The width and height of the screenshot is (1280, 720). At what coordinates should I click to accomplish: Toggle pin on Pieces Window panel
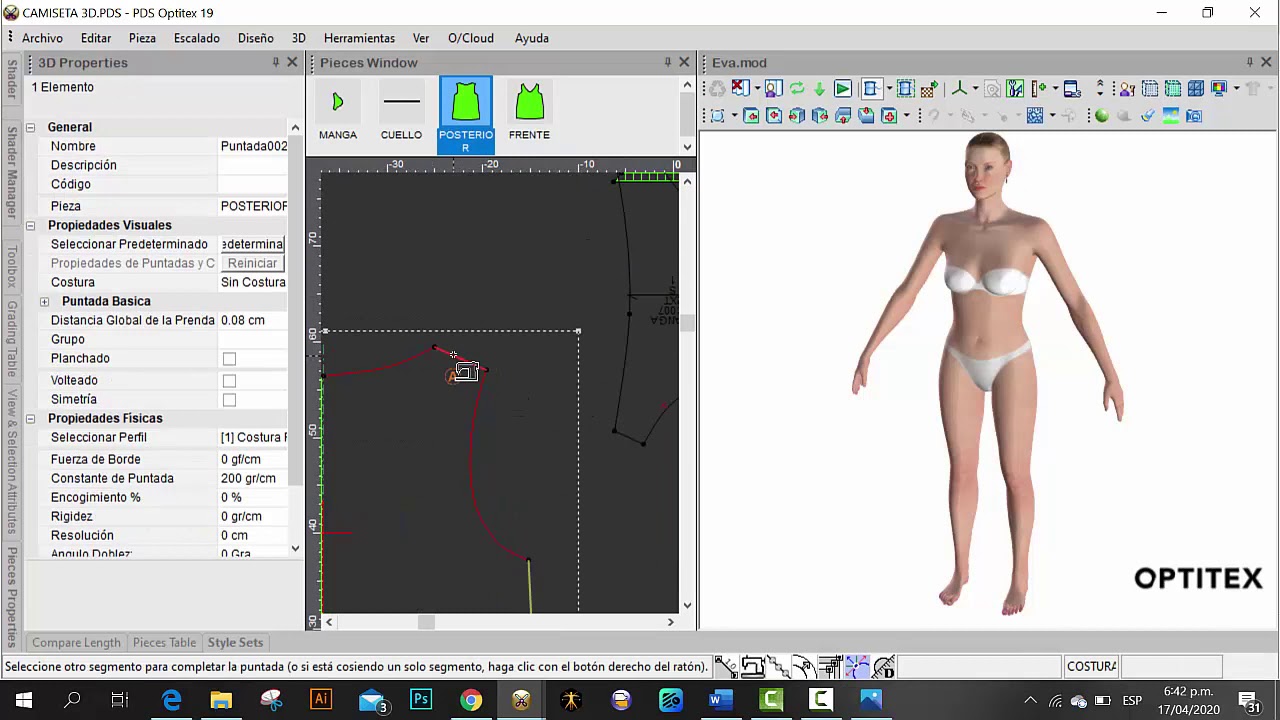pyautogui.click(x=667, y=62)
